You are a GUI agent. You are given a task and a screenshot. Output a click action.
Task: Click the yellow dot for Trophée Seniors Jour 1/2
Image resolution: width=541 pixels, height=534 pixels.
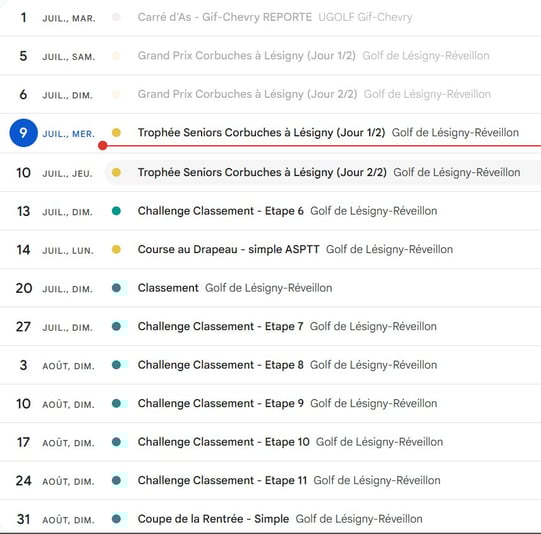click(x=116, y=132)
